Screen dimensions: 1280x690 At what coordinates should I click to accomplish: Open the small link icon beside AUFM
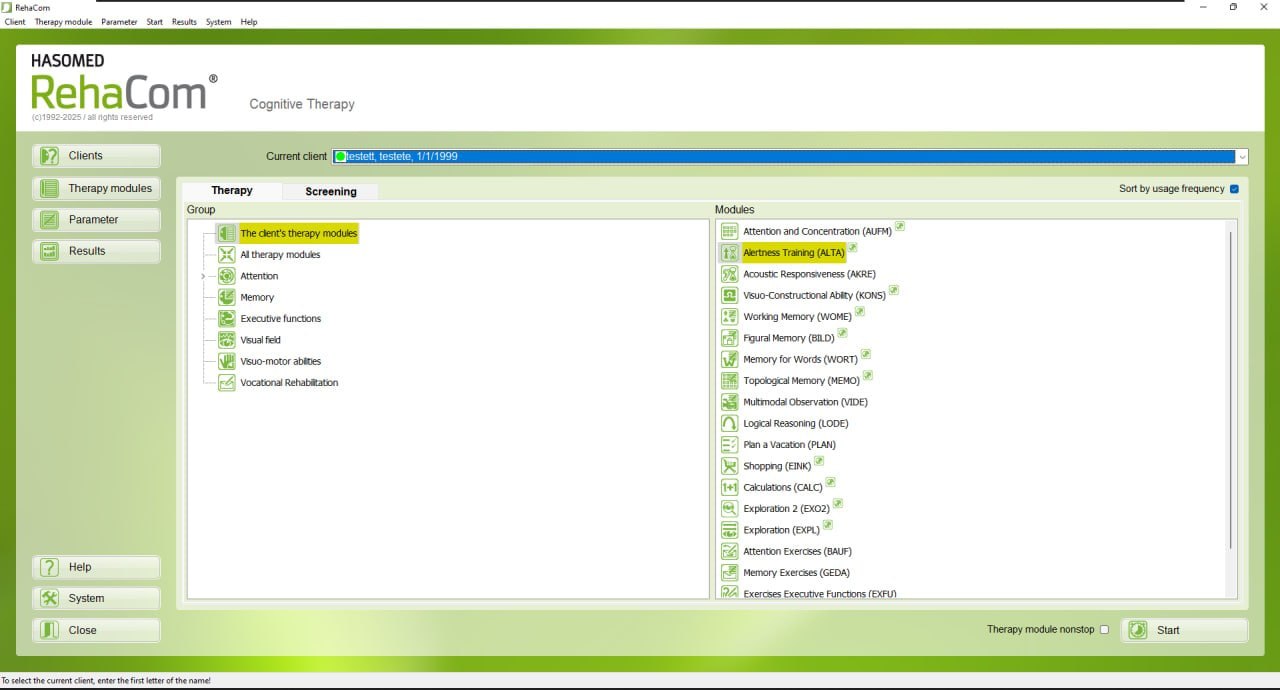[x=899, y=226]
